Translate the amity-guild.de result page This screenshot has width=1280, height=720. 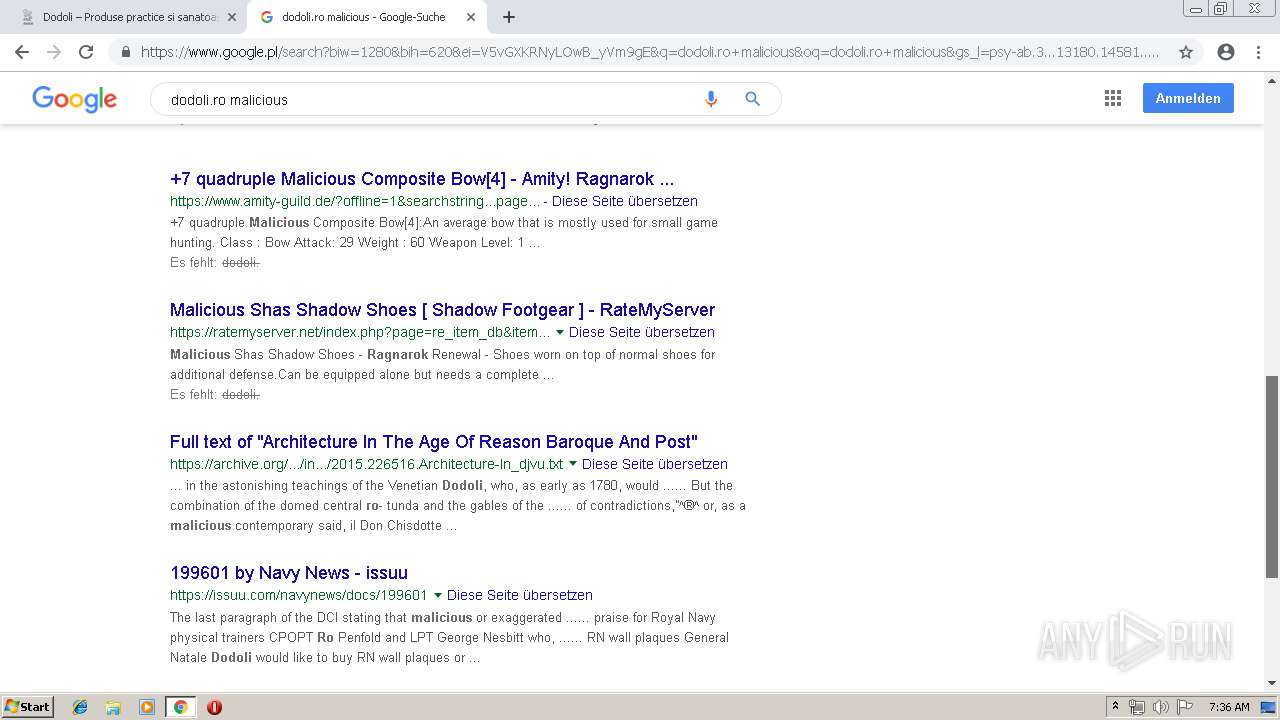625,201
